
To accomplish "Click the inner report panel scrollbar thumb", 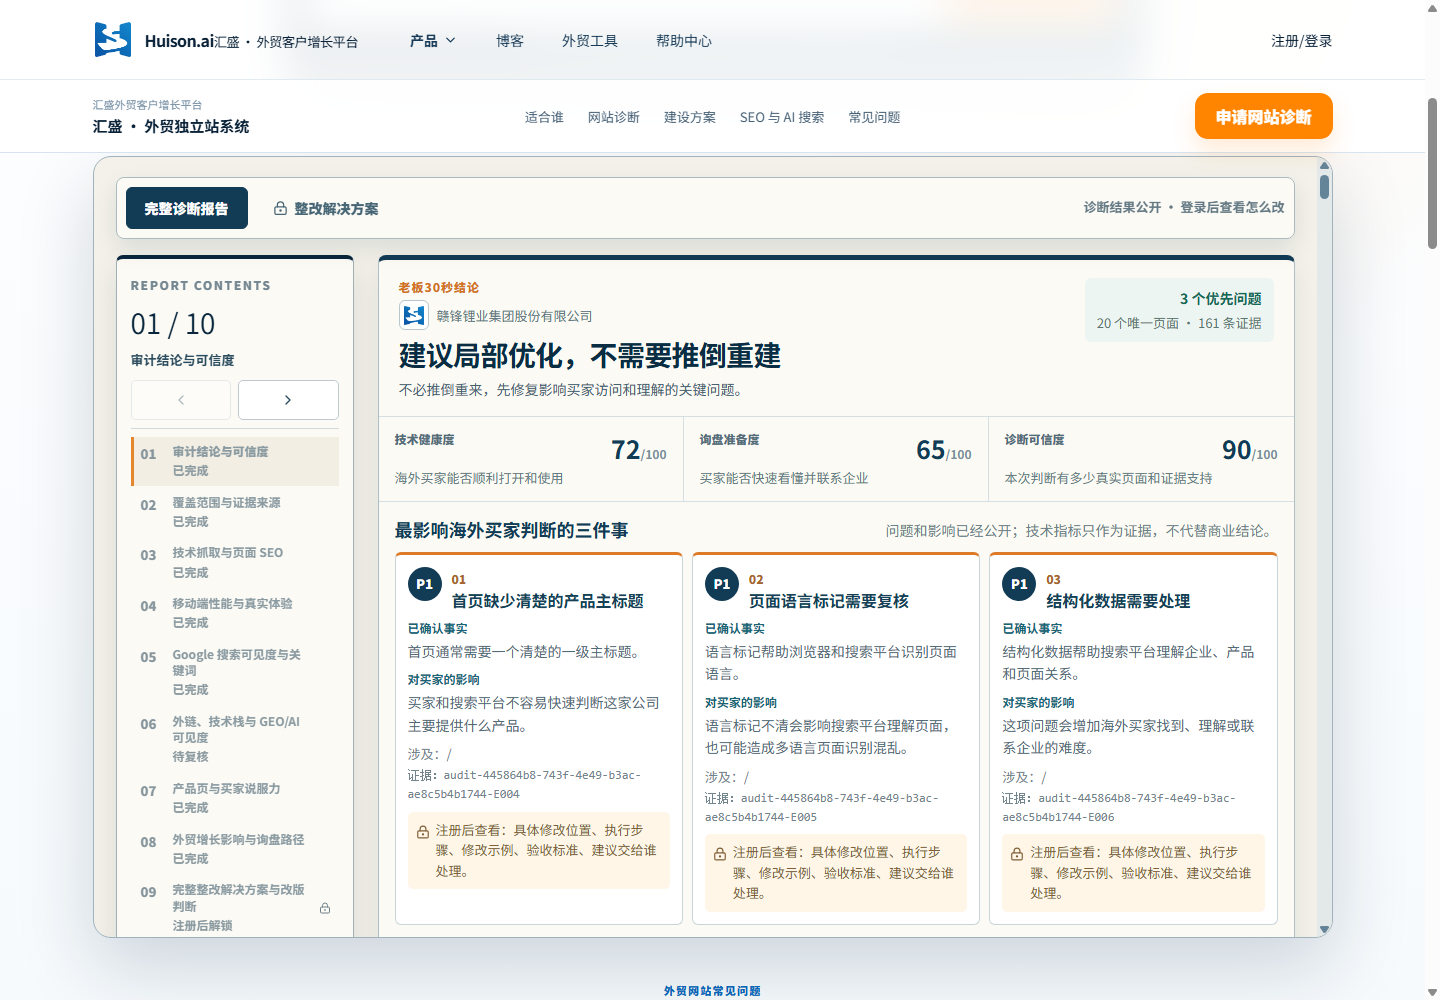I will 1324,187.
